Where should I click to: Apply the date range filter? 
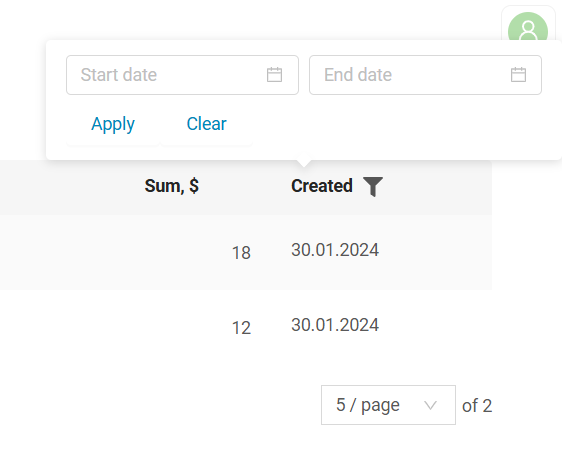click(x=113, y=124)
